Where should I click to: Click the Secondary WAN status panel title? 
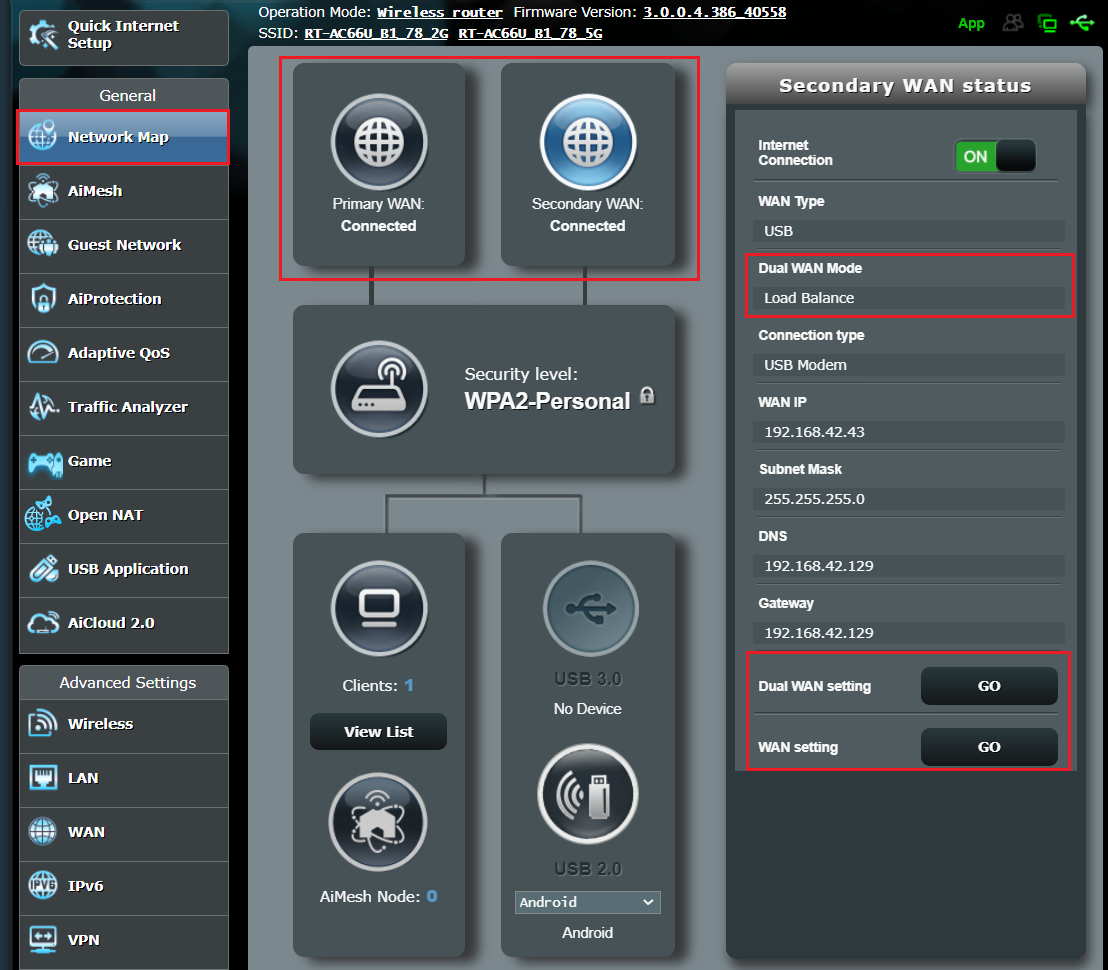(905, 85)
